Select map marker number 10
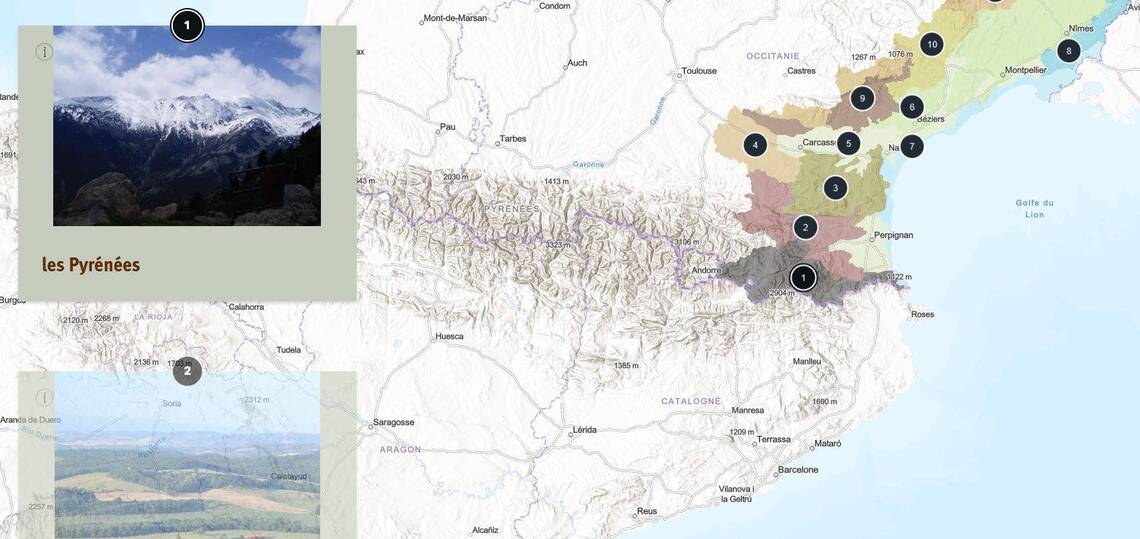Screen dimensions: 1140x539 pyautogui.click(x=931, y=44)
